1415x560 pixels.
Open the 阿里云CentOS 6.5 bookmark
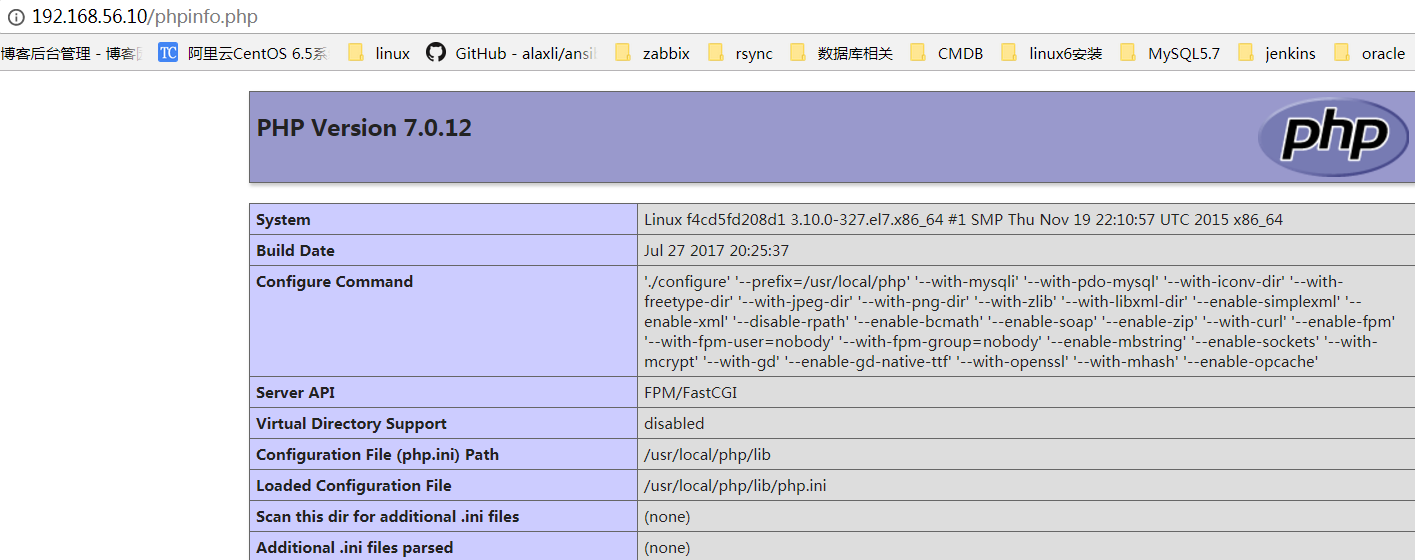click(x=243, y=54)
